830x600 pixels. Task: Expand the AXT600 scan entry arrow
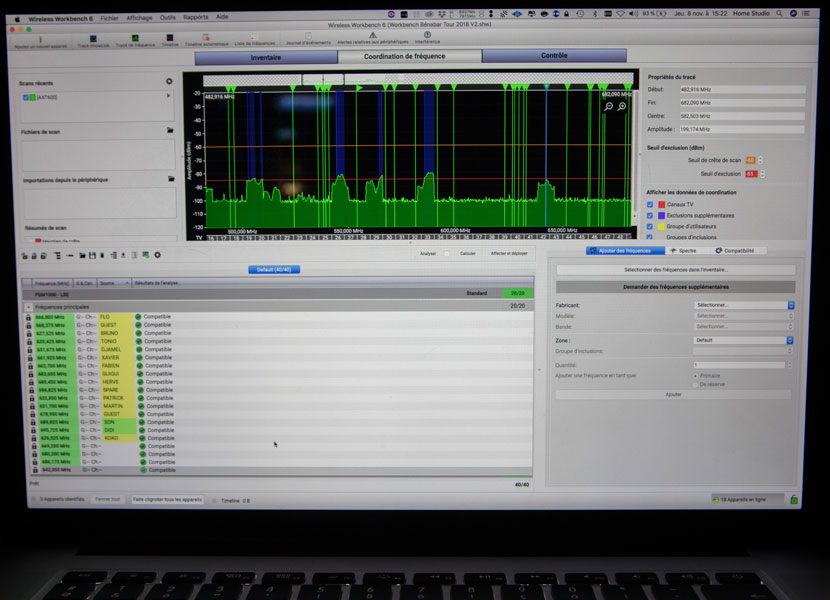coord(168,96)
